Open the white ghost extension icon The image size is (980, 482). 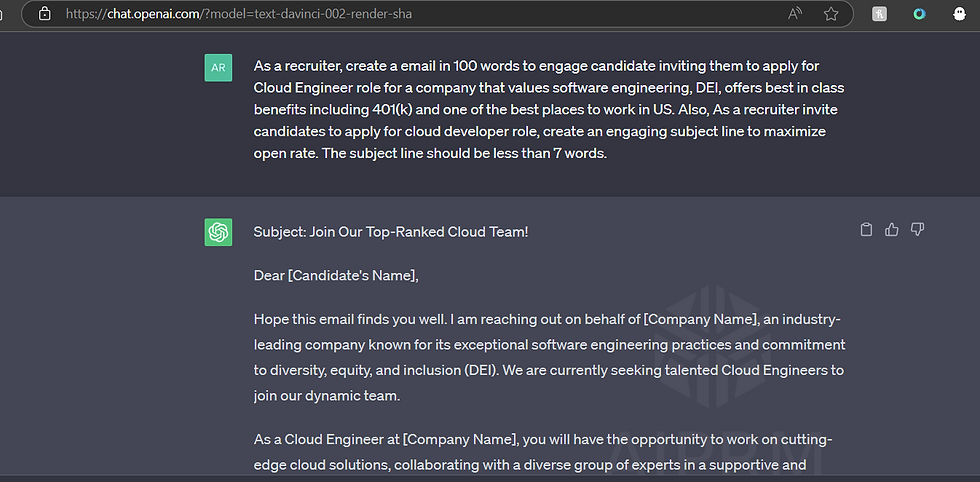click(959, 14)
